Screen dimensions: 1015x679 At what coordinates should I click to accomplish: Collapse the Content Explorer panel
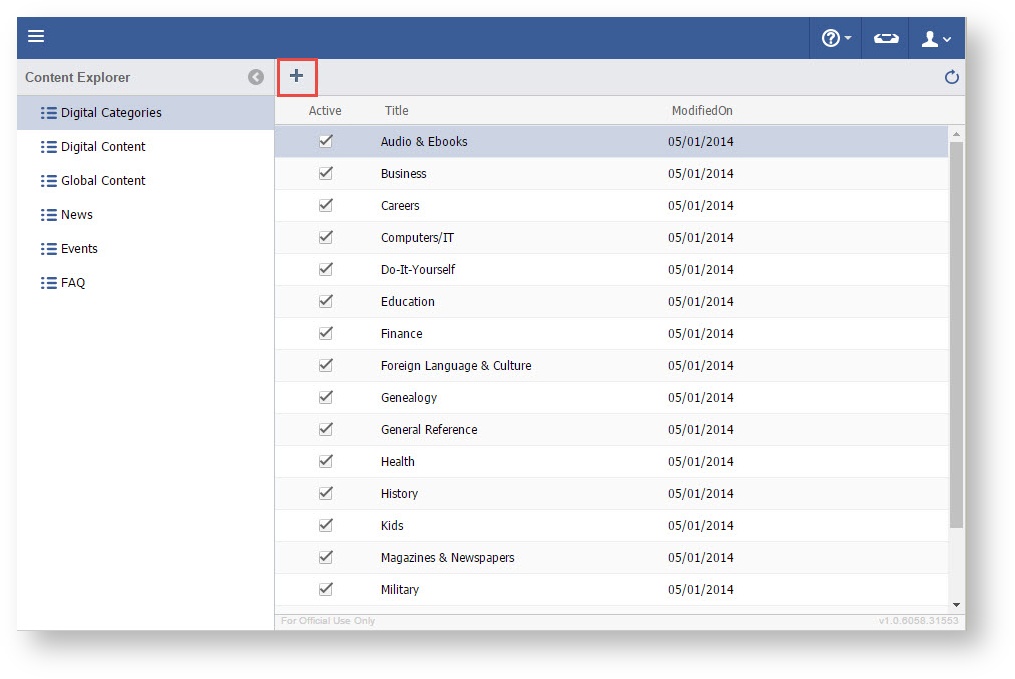256,77
